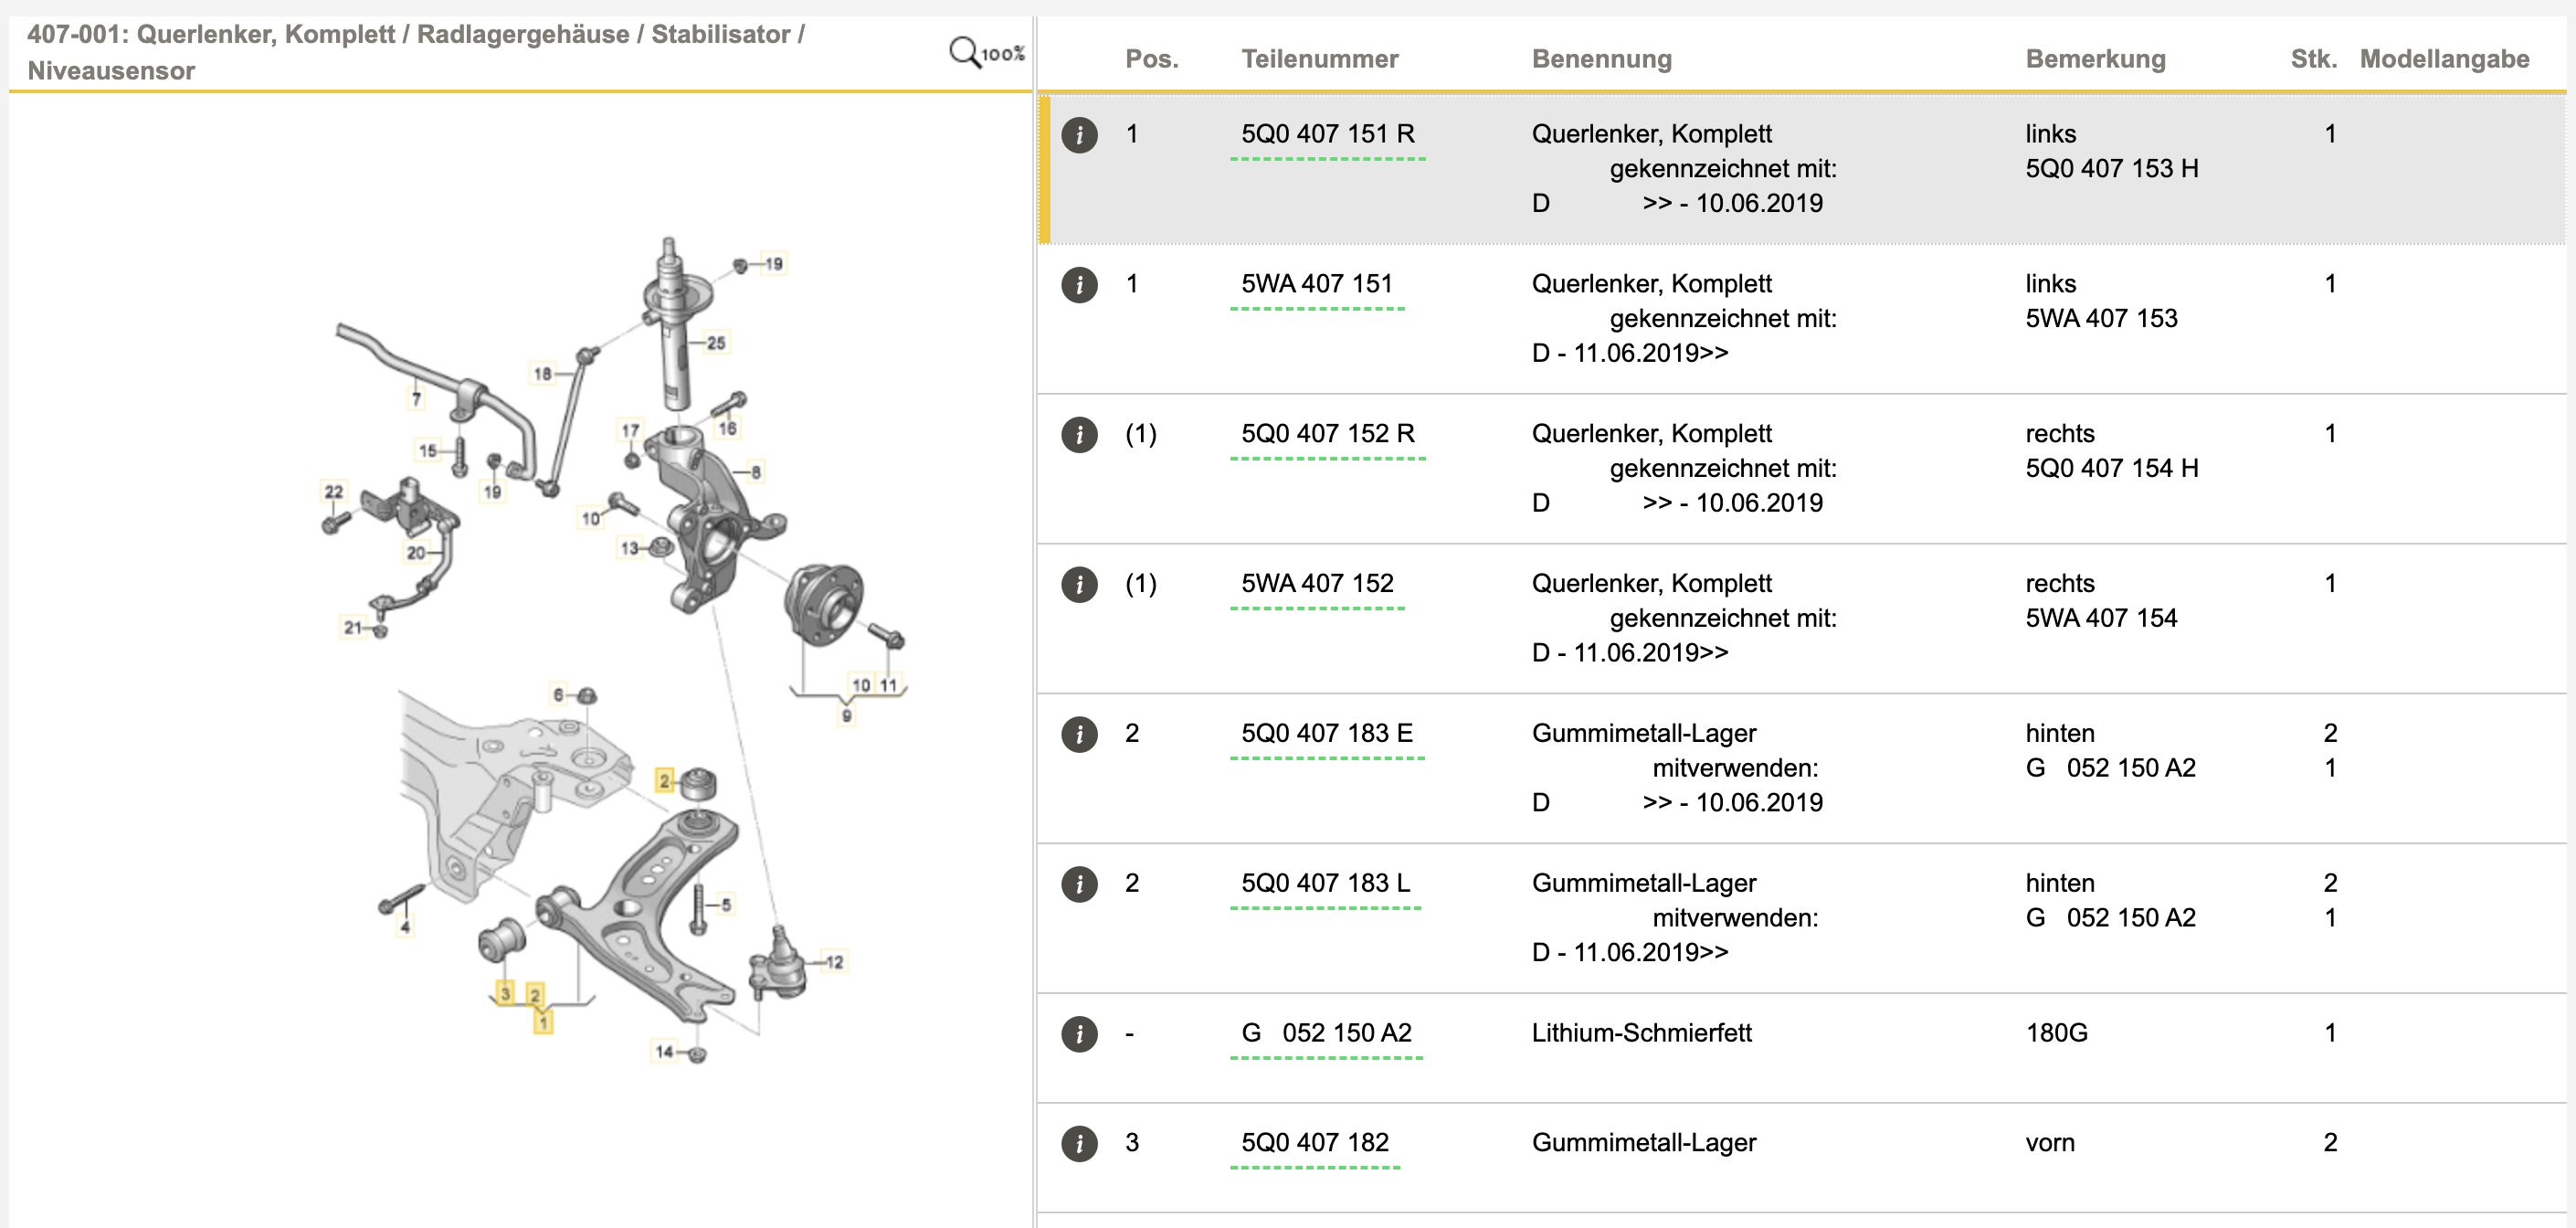
Task: Show info for 5WA 407 152 row
Action: click(1079, 585)
